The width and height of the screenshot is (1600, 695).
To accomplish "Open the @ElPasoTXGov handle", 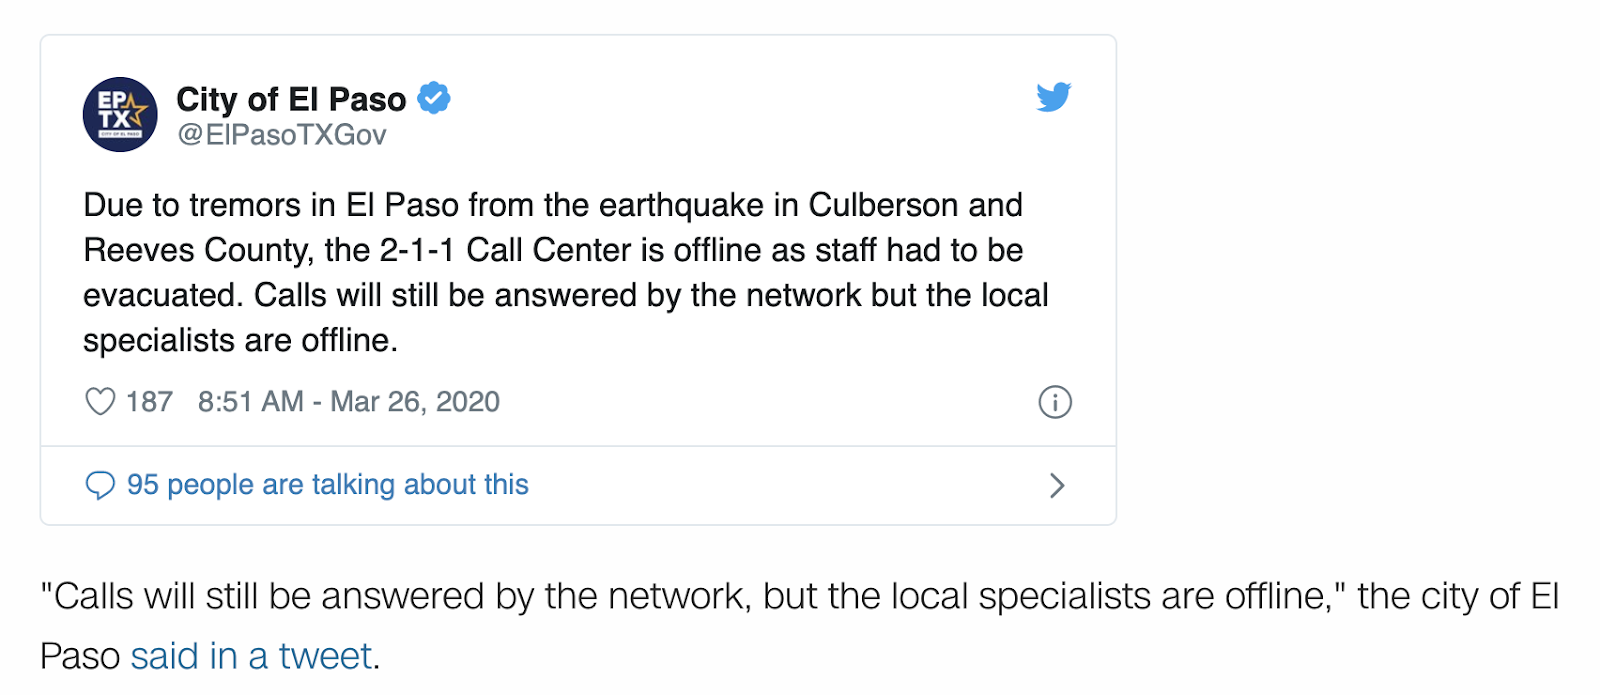I will (281, 135).
